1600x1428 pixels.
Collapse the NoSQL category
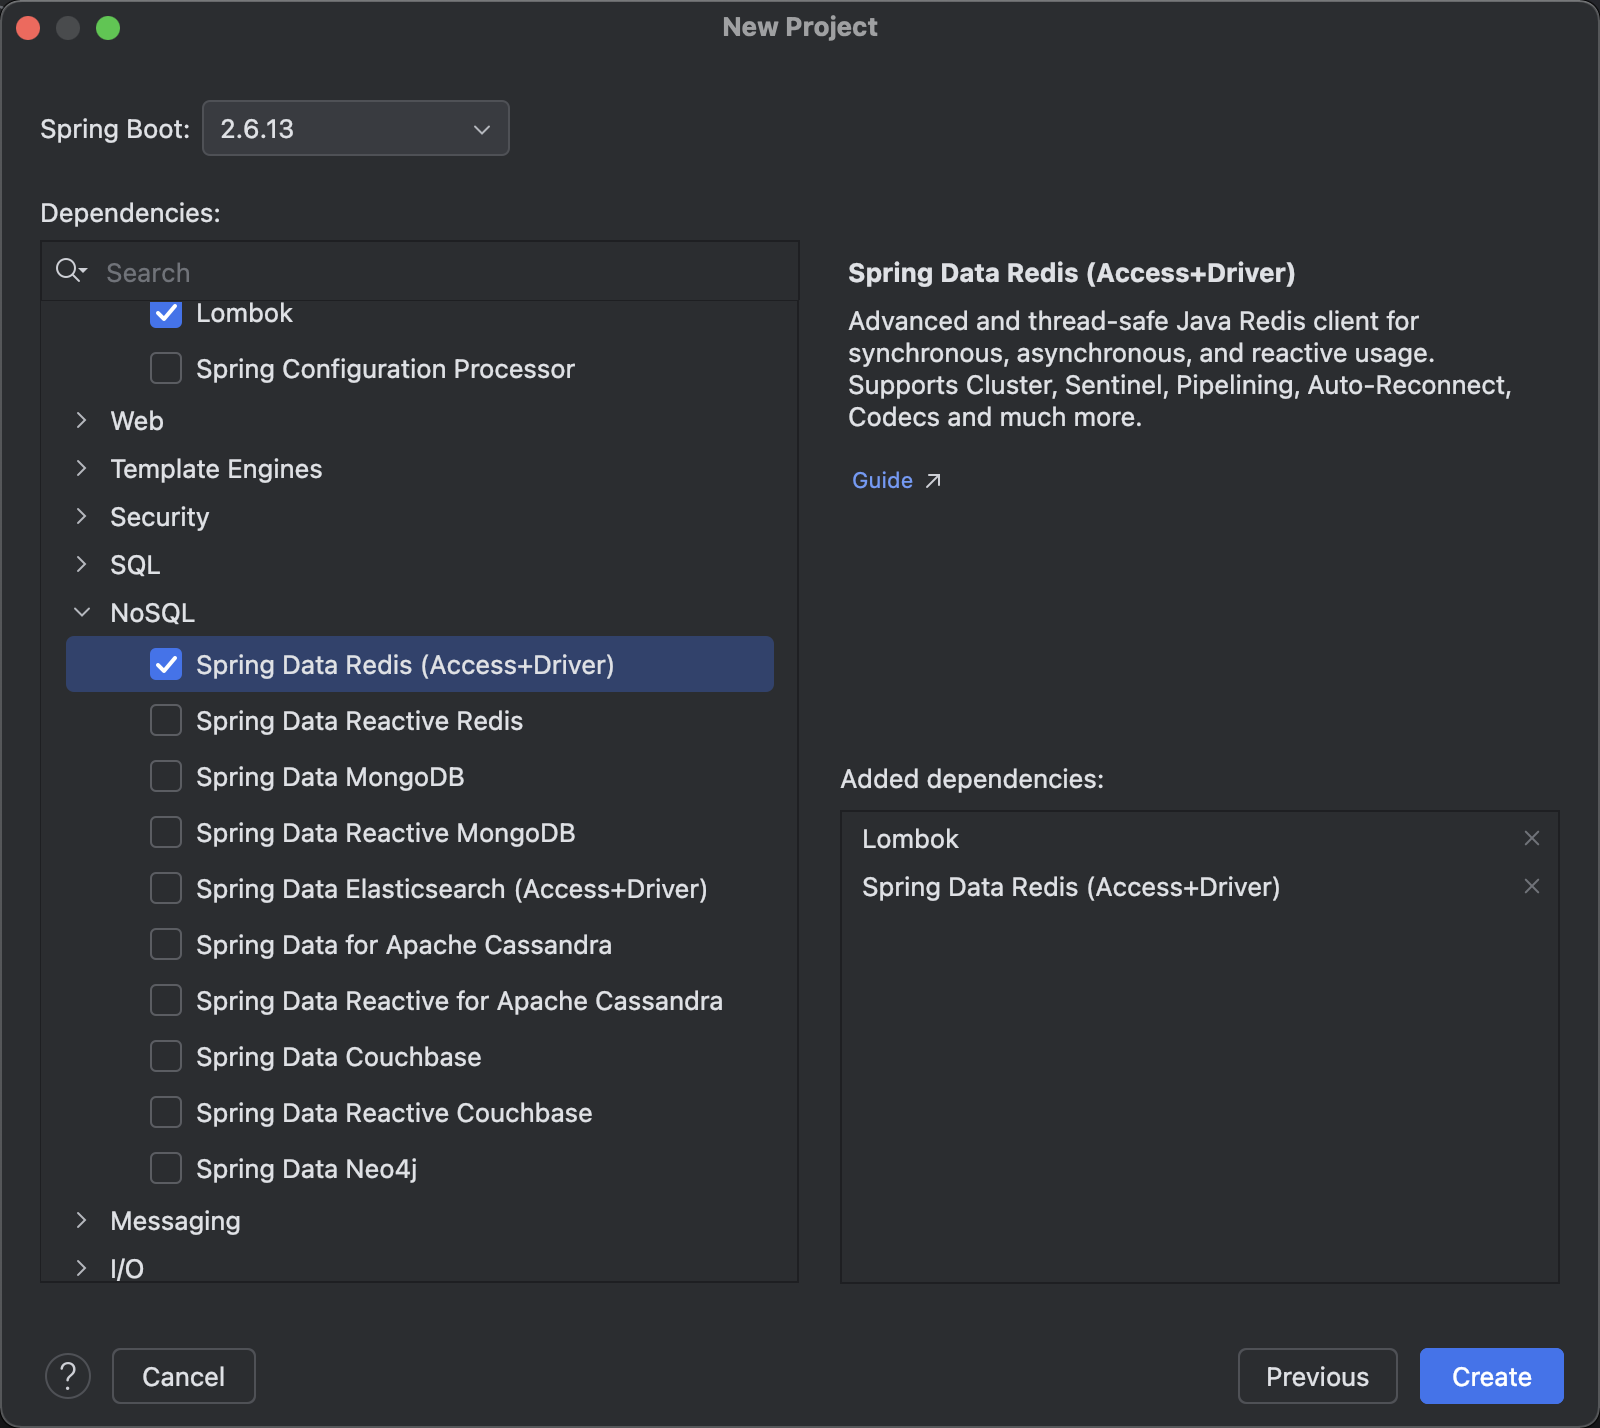click(82, 612)
